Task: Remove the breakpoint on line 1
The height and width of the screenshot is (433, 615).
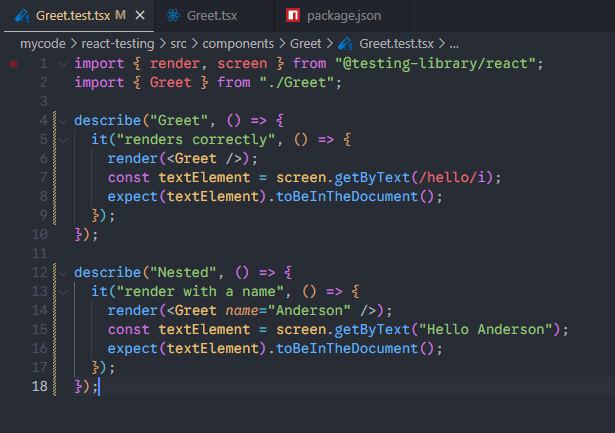Action: (13, 64)
